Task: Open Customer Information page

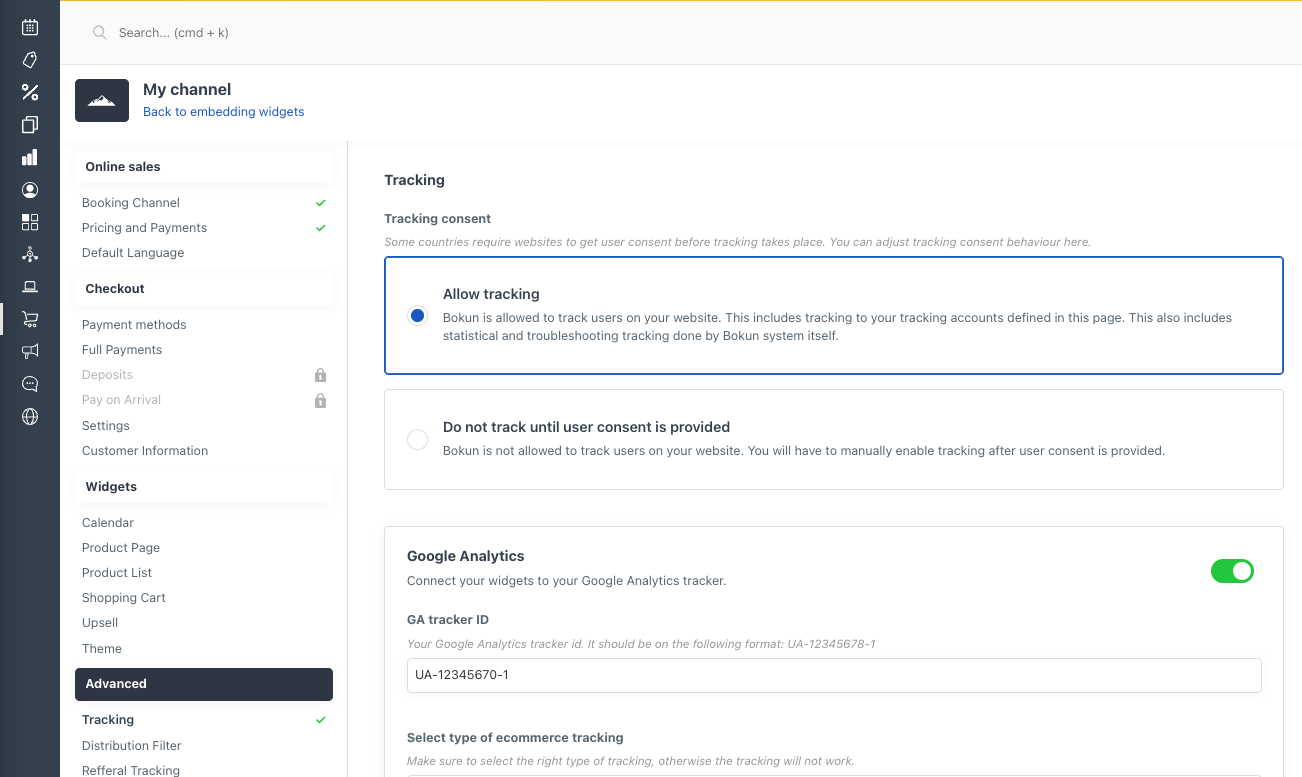Action: pyautogui.click(x=145, y=451)
